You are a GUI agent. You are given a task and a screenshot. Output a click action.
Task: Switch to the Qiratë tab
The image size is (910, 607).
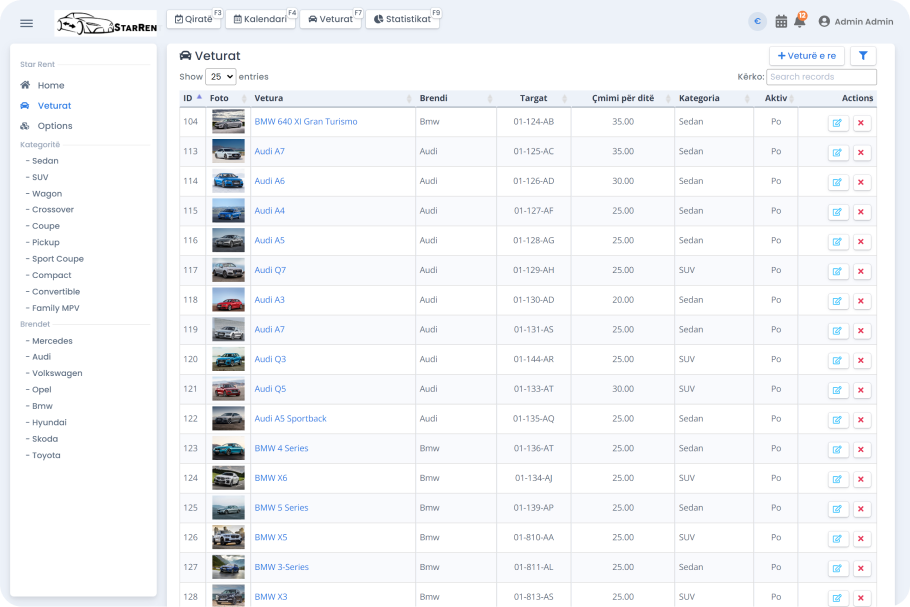coord(194,19)
